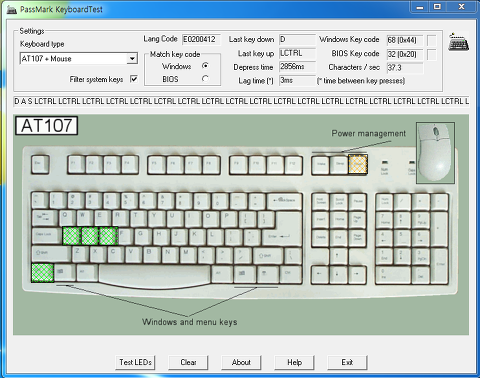Image resolution: width=480 pixels, height=378 pixels.
Task: Click the F12 key on keyboard image
Action: tap(293, 165)
